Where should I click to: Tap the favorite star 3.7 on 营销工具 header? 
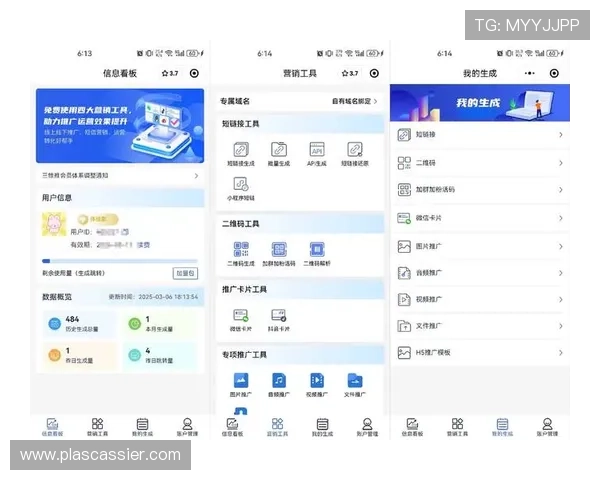click(x=350, y=73)
